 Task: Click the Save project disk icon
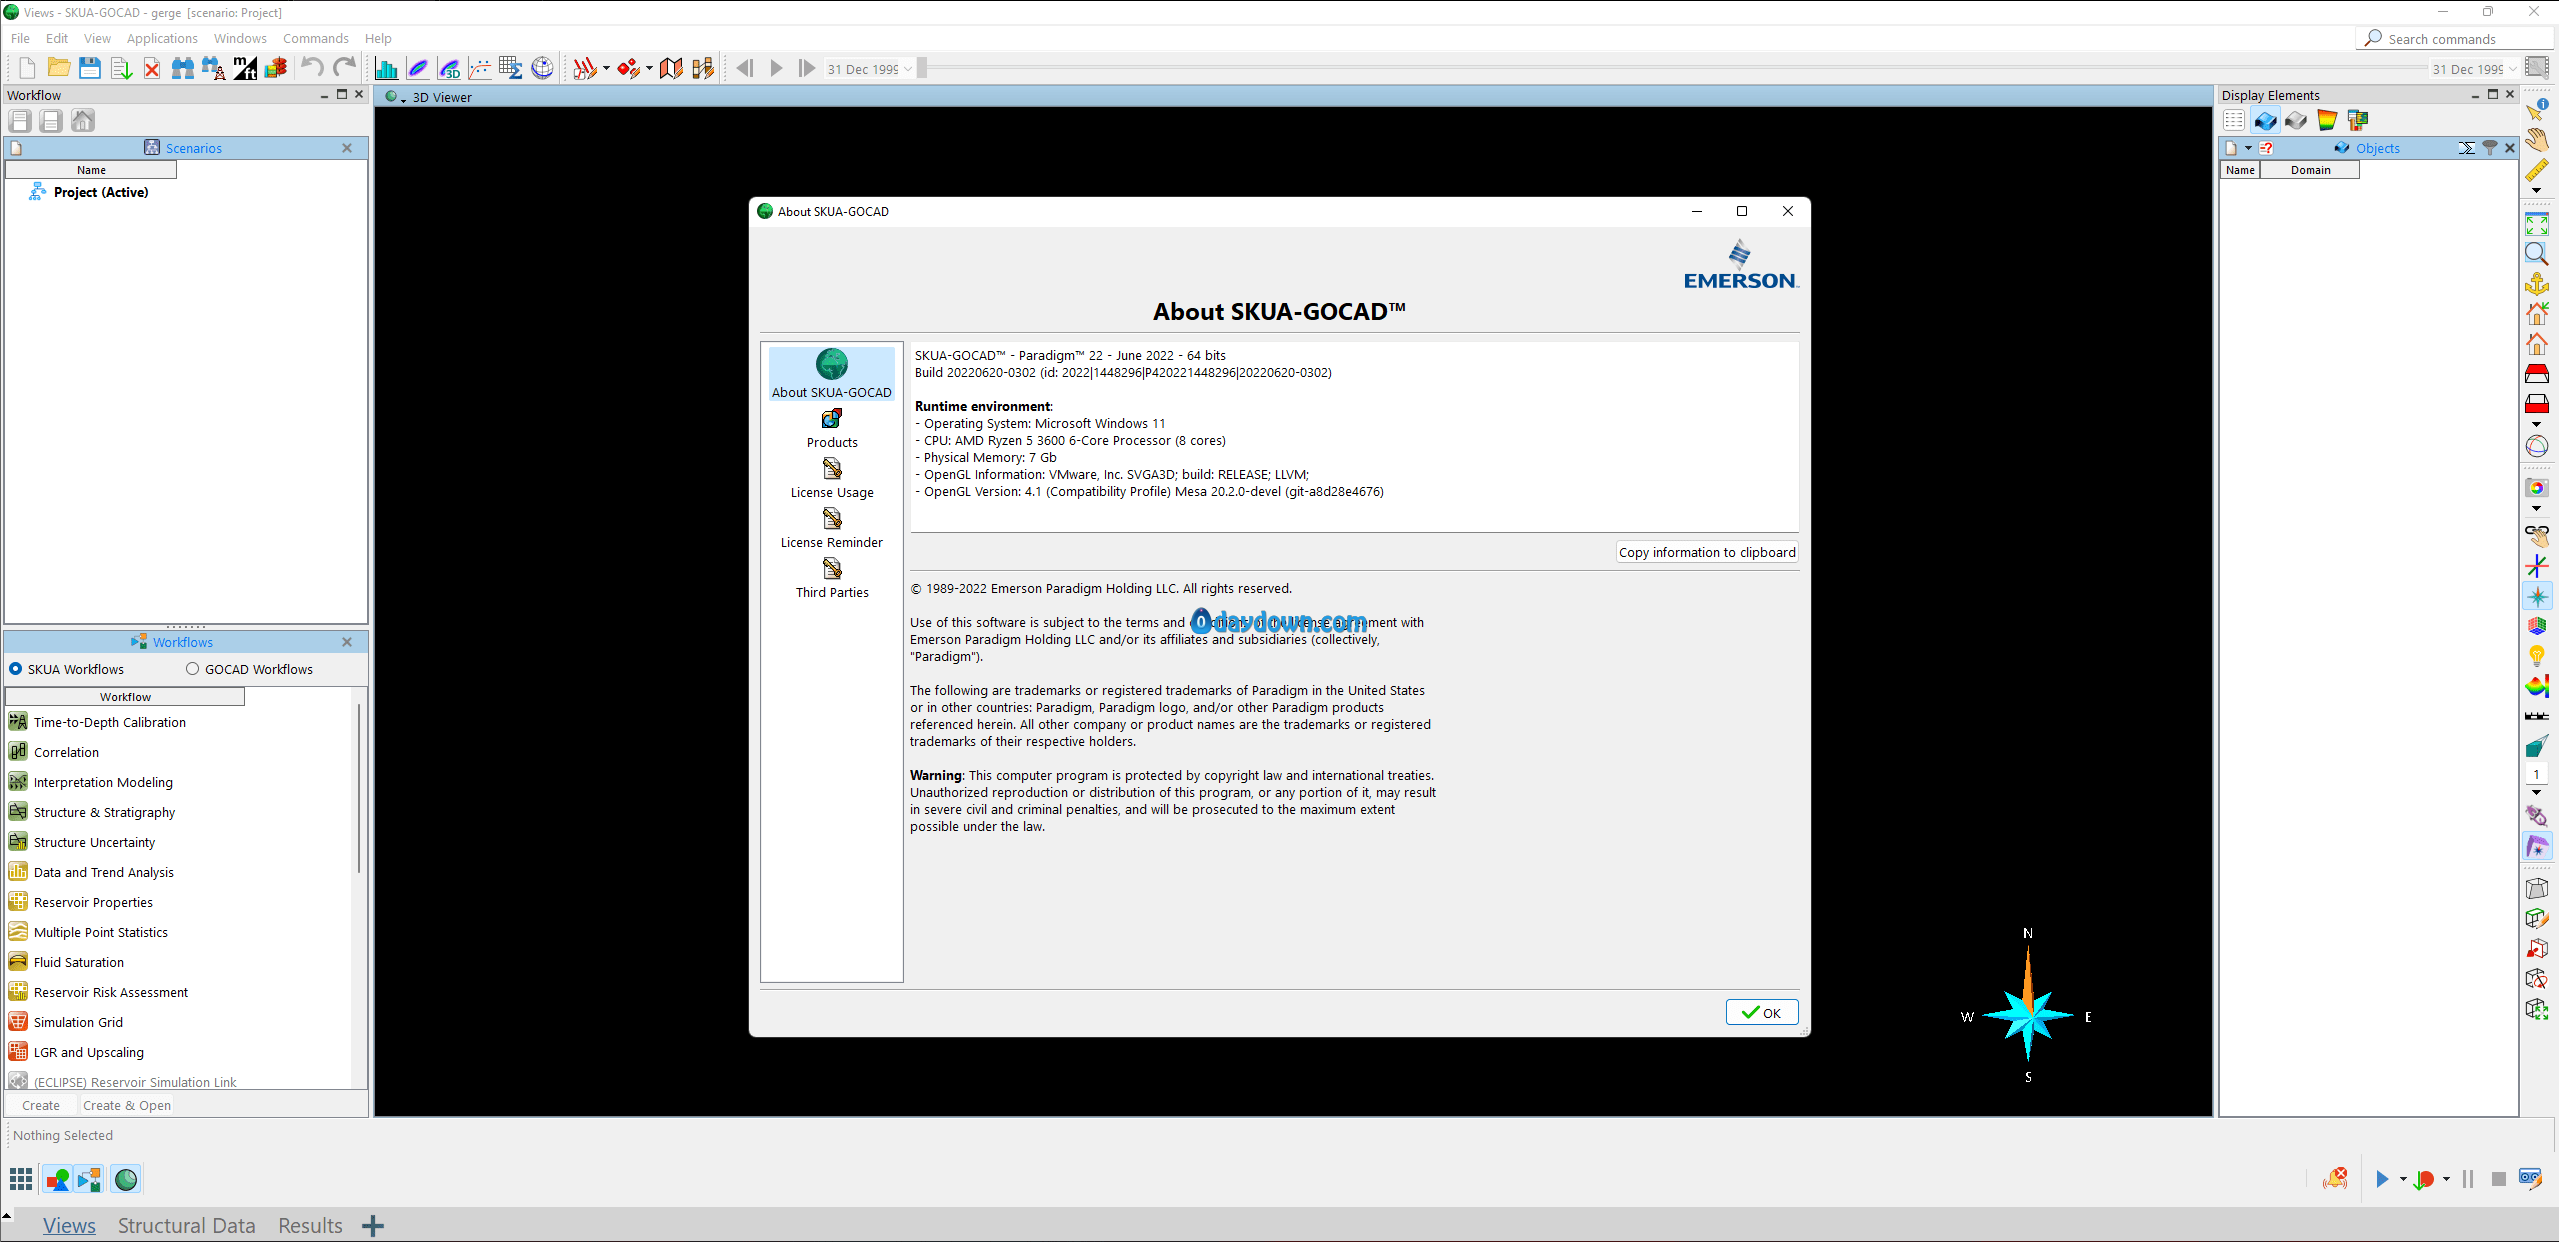click(x=90, y=68)
